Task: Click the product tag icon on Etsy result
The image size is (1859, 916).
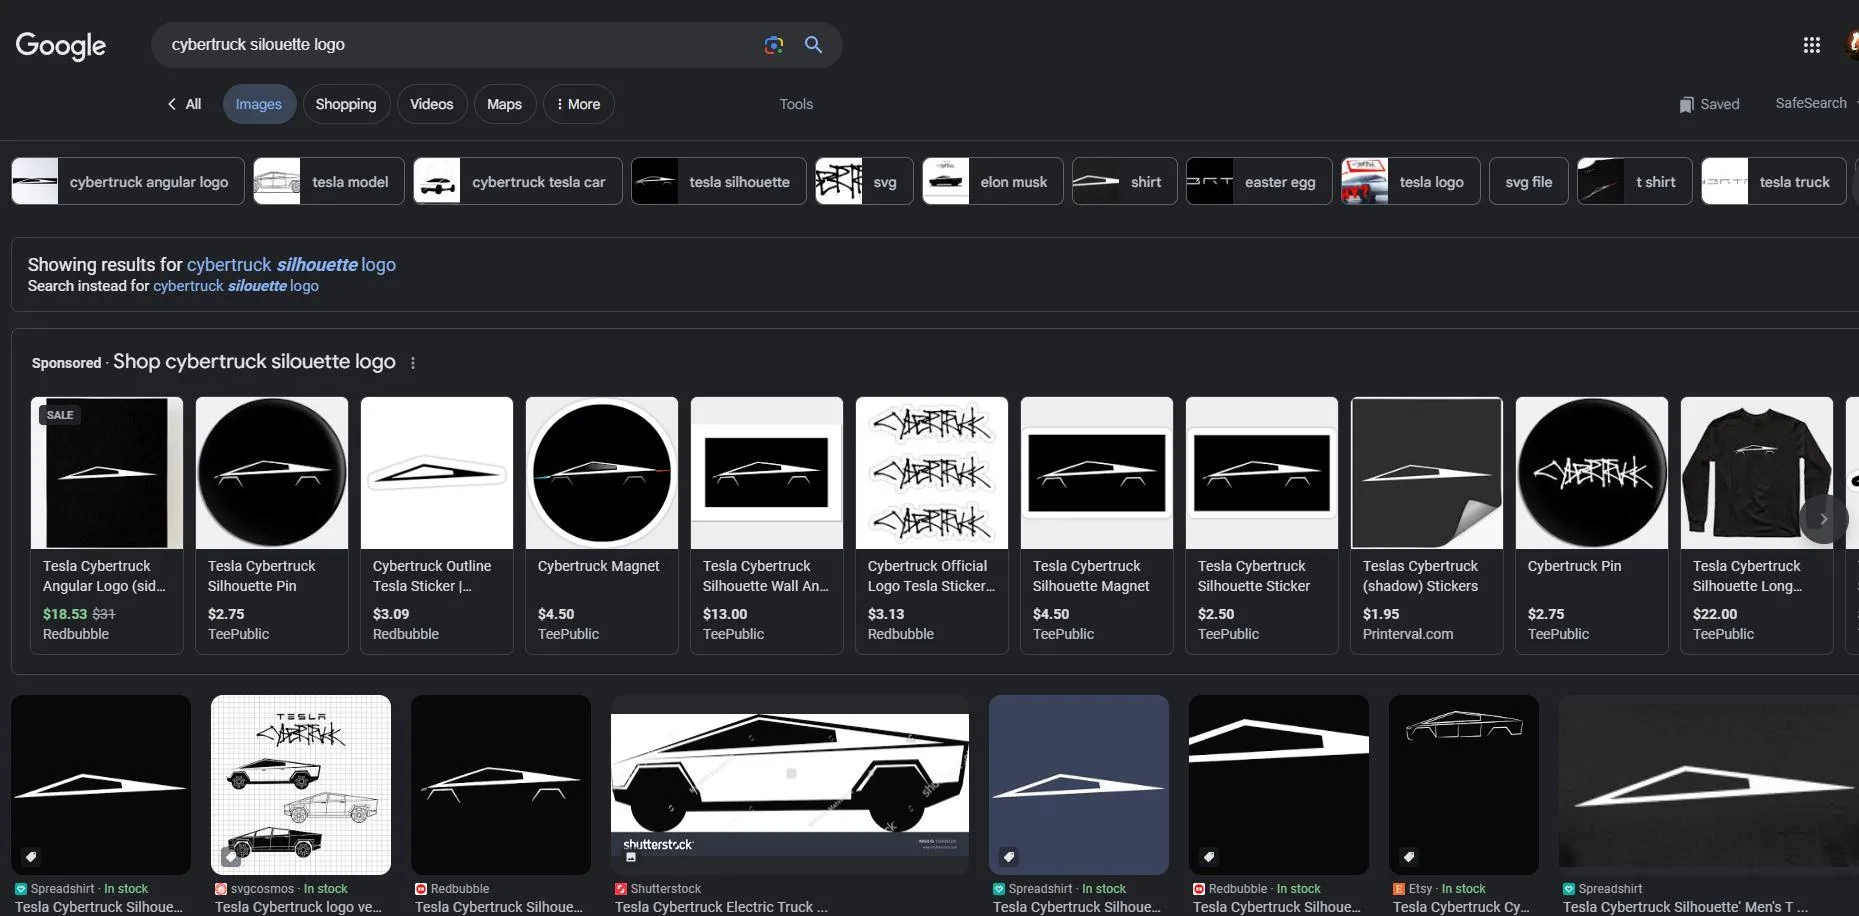Action: [x=1409, y=857]
